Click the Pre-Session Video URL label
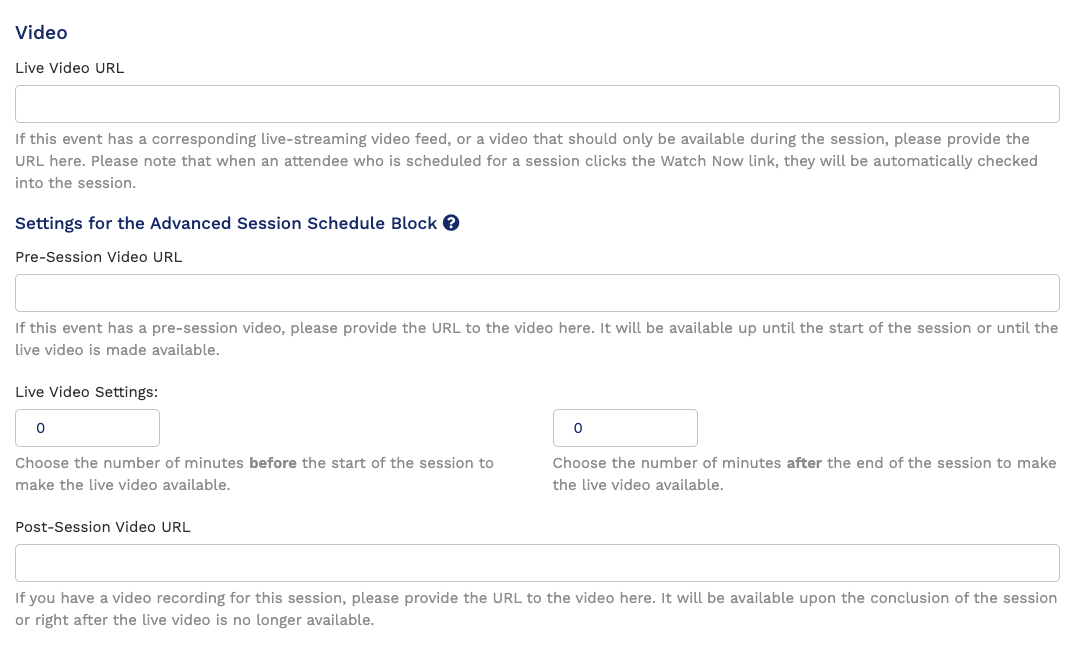The image size is (1076, 659). (98, 256)
